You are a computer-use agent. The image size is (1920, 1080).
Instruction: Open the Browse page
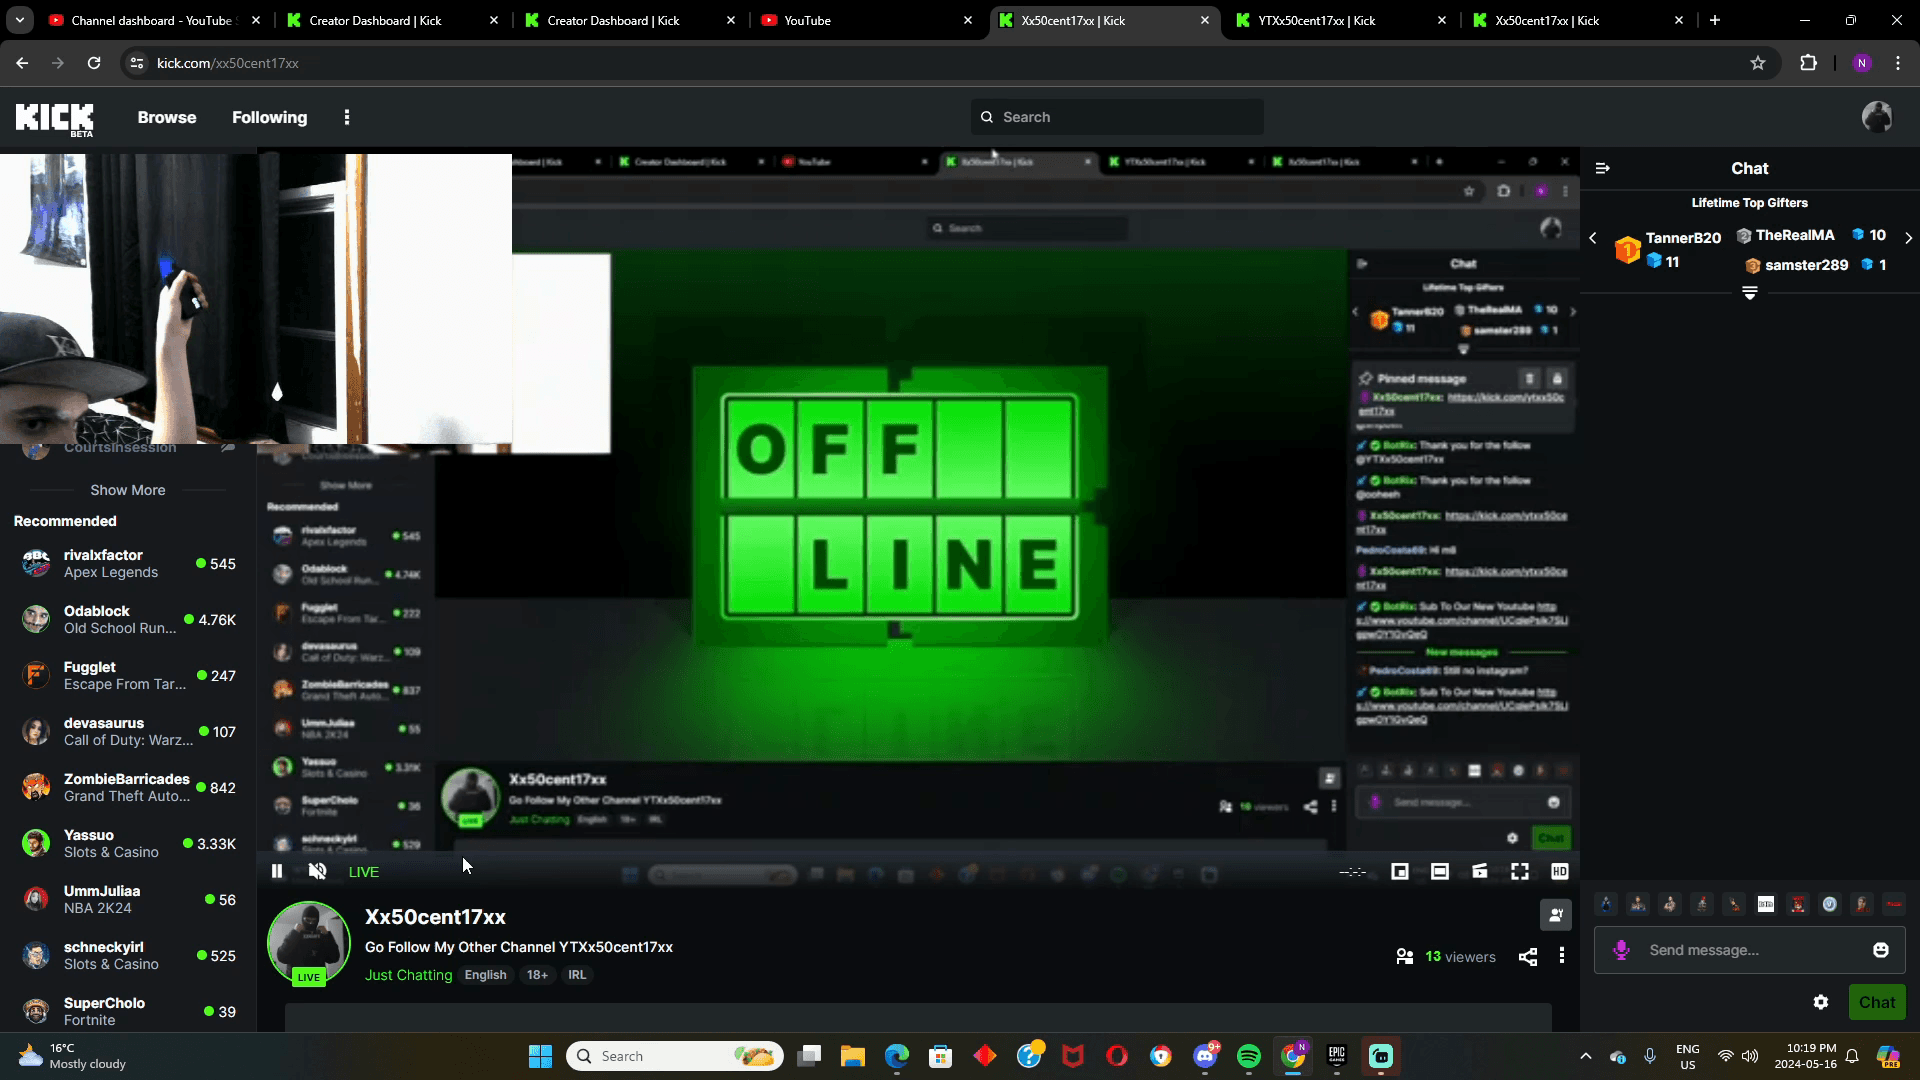[x=167, y=117]
